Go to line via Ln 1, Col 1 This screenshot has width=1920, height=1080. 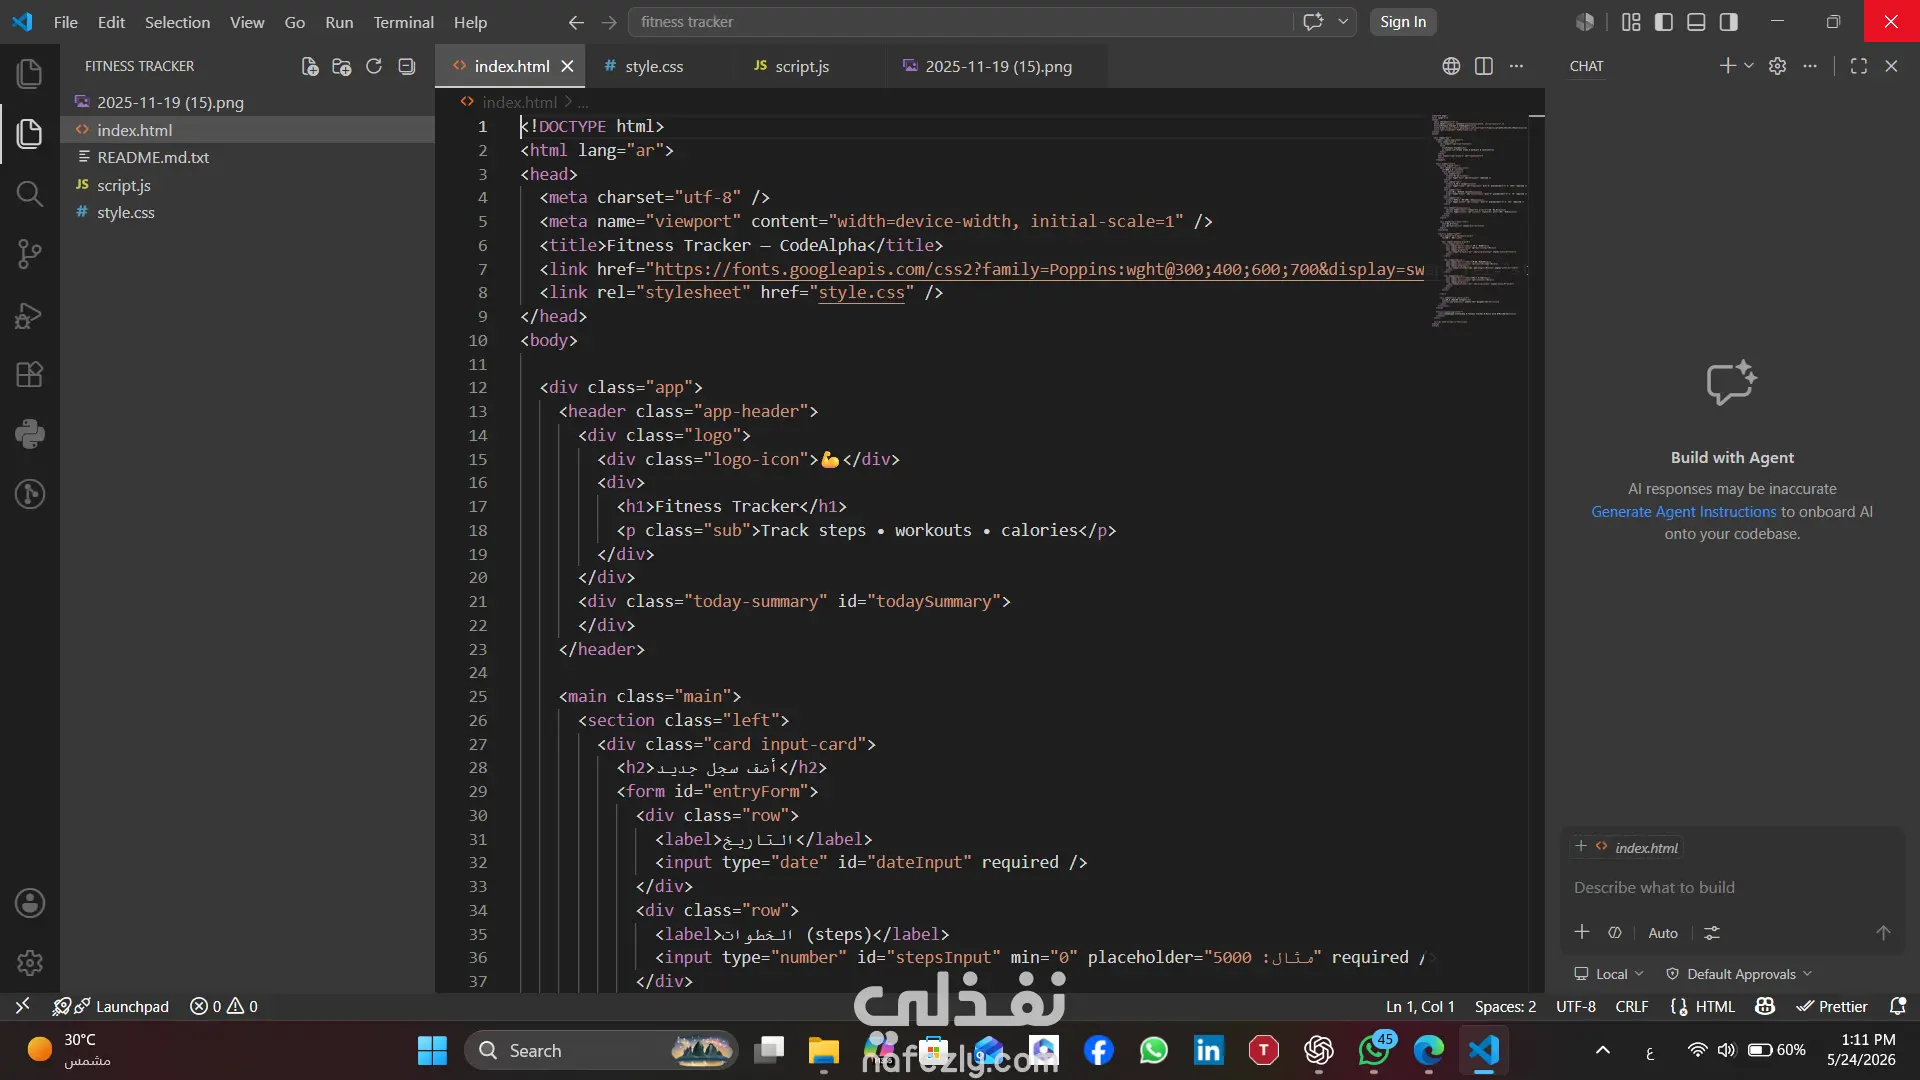[1420, 1006]
